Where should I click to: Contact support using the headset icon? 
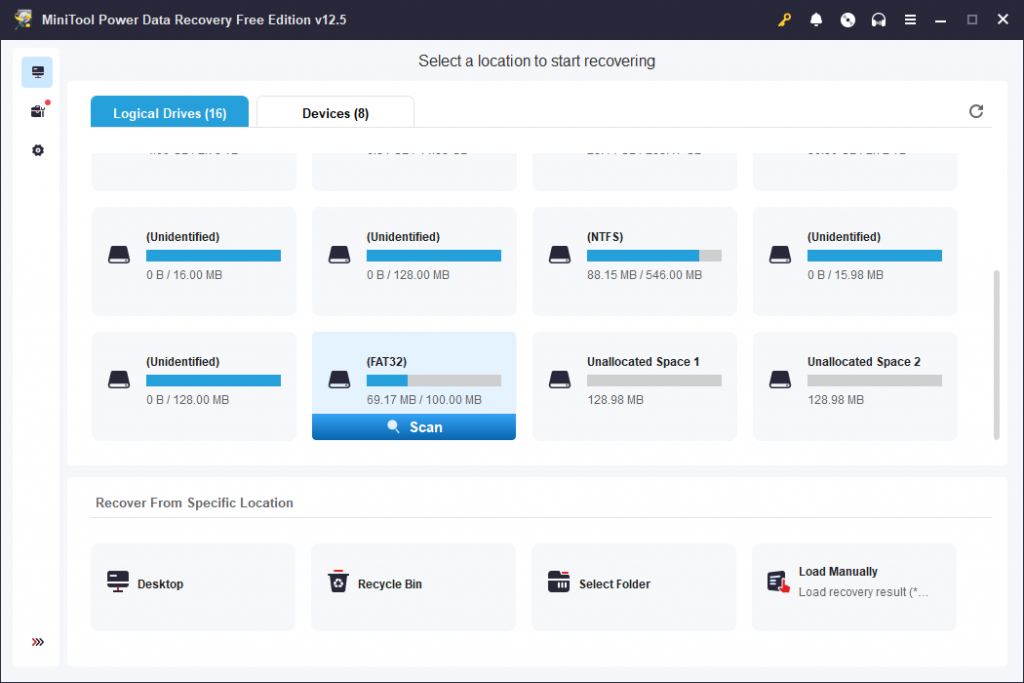[878, 19]
